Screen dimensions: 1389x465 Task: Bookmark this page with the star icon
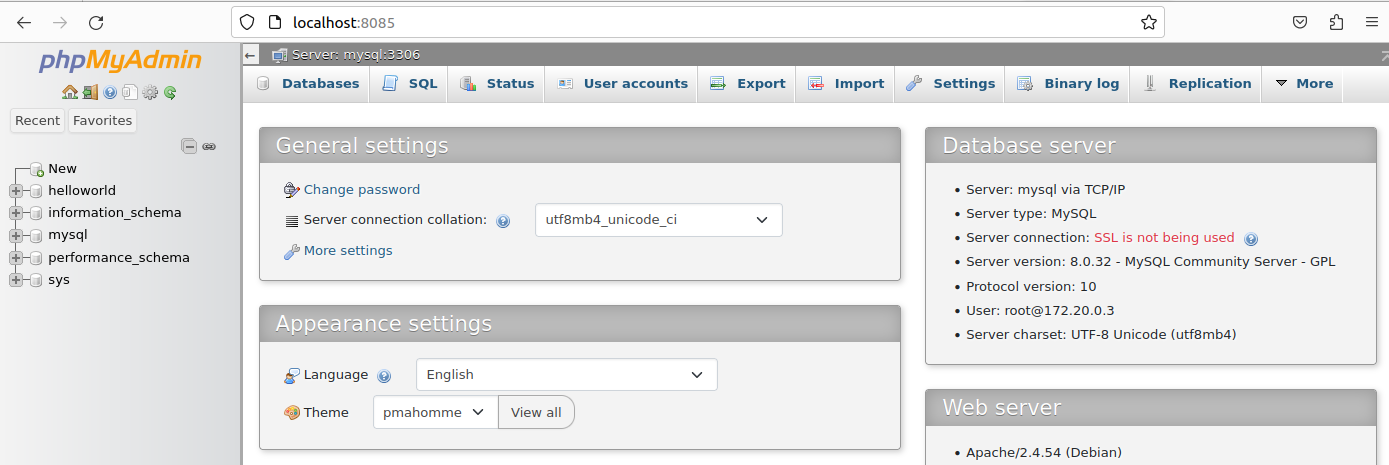[x=1149, y=22]
